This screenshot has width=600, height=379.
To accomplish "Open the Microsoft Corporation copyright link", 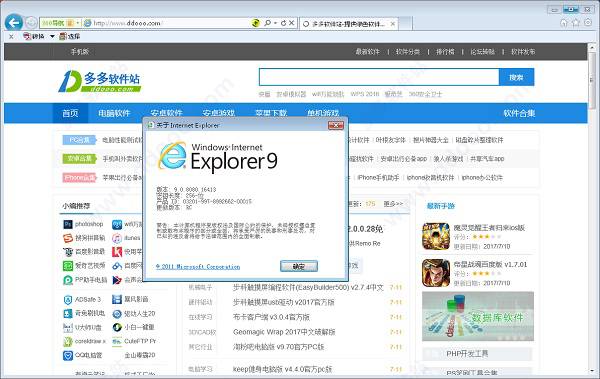I will (198, 266).
